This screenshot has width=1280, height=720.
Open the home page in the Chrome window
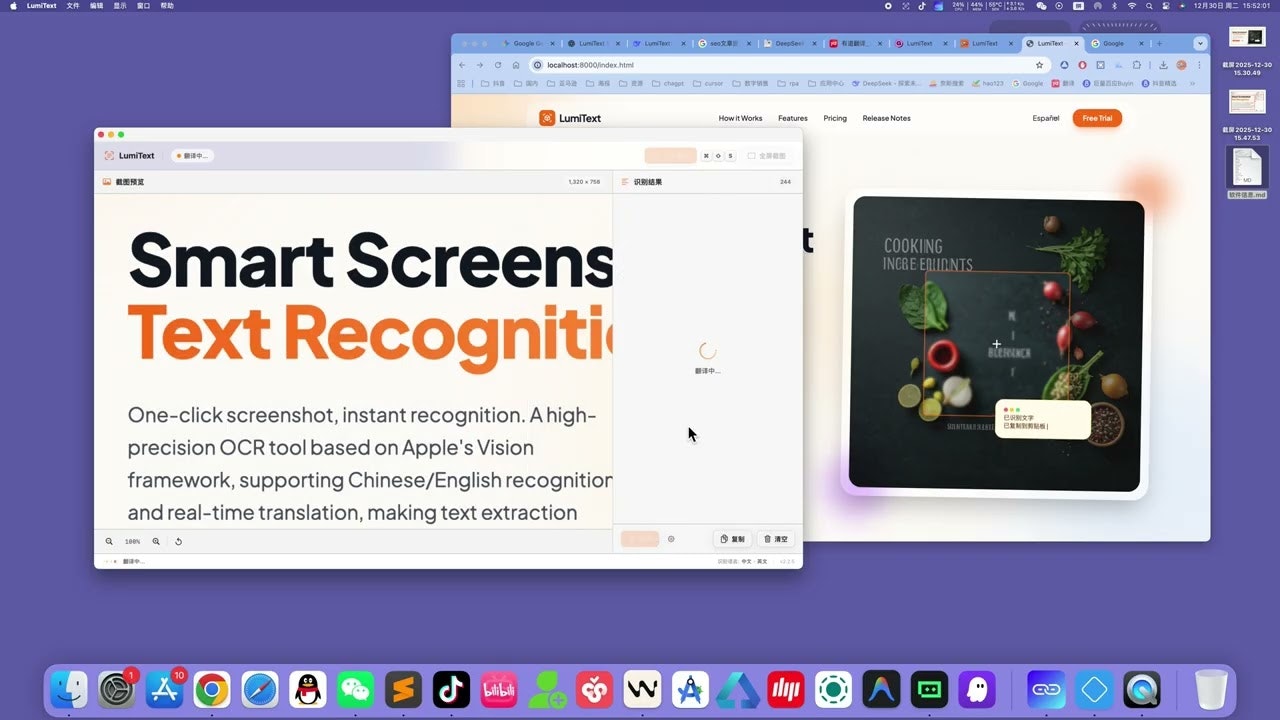(516, 65)
